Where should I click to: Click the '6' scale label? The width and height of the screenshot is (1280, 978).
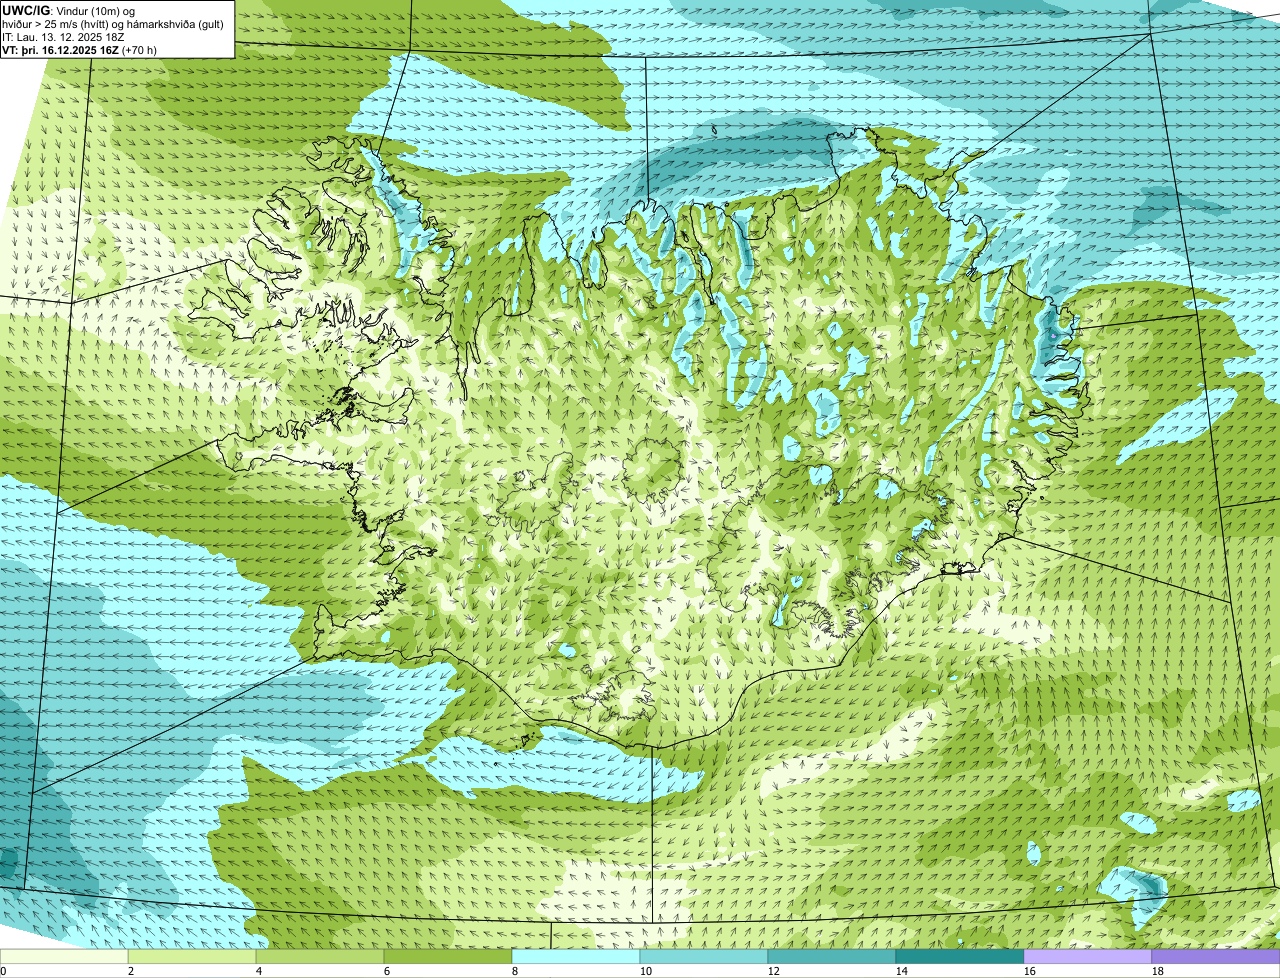pyautogui.click(x=387, y=971)
